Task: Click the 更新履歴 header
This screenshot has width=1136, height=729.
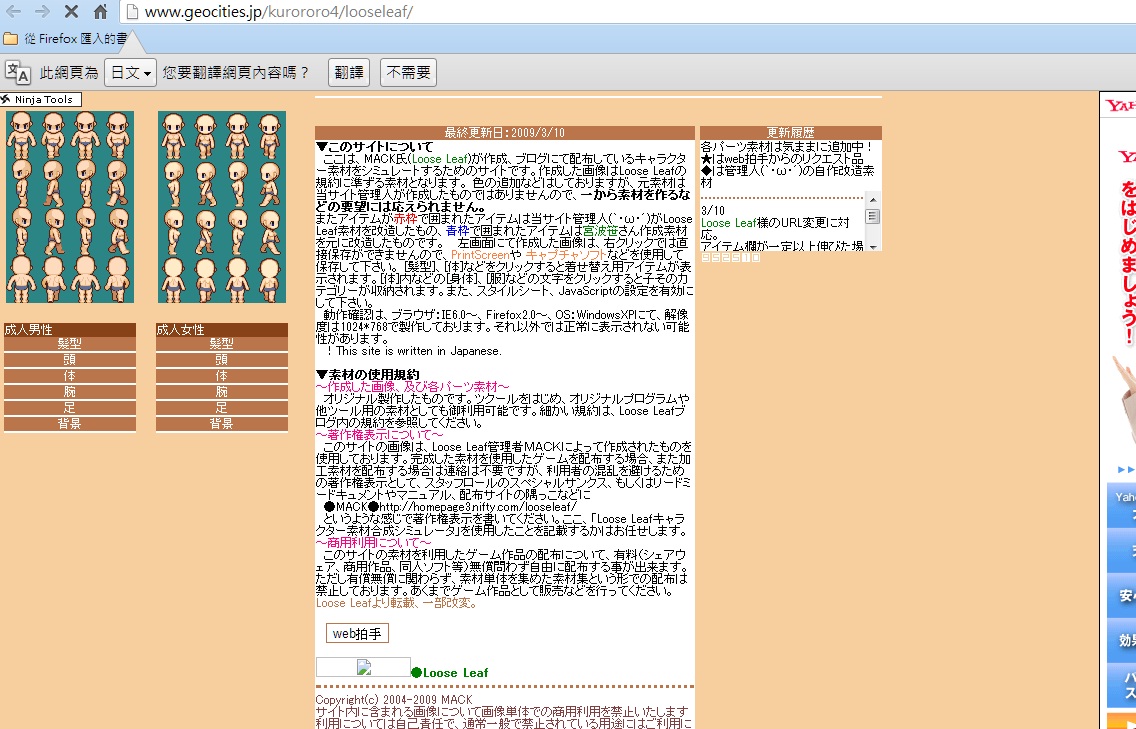Action: click(x=790, y=133)
